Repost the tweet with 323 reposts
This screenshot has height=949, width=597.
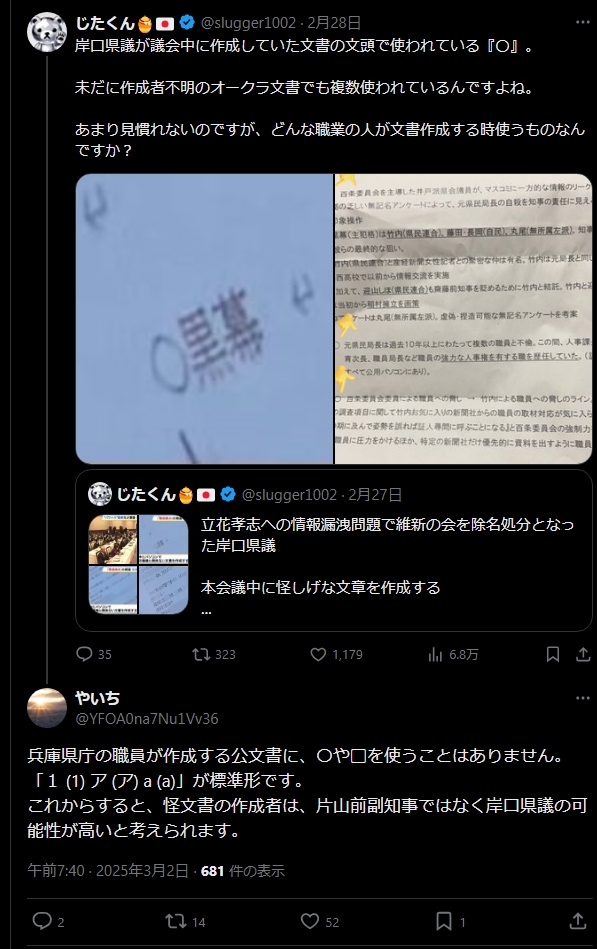[x=214, y=654]
